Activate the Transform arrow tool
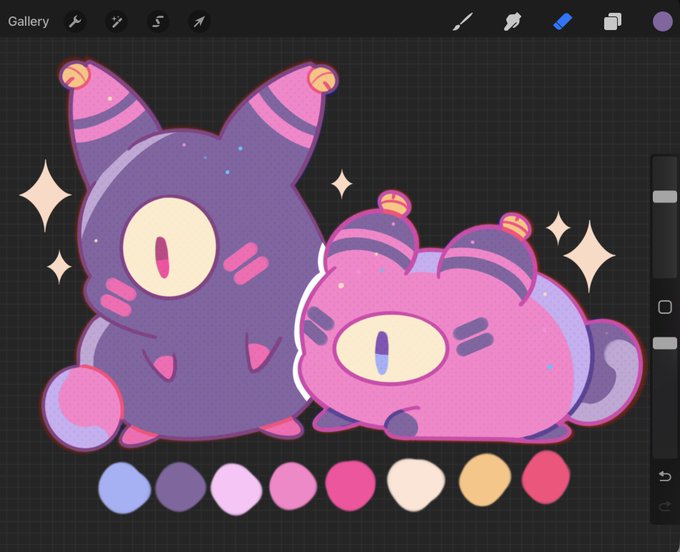This screenshot has height=552, width=680. click(199, 21)
